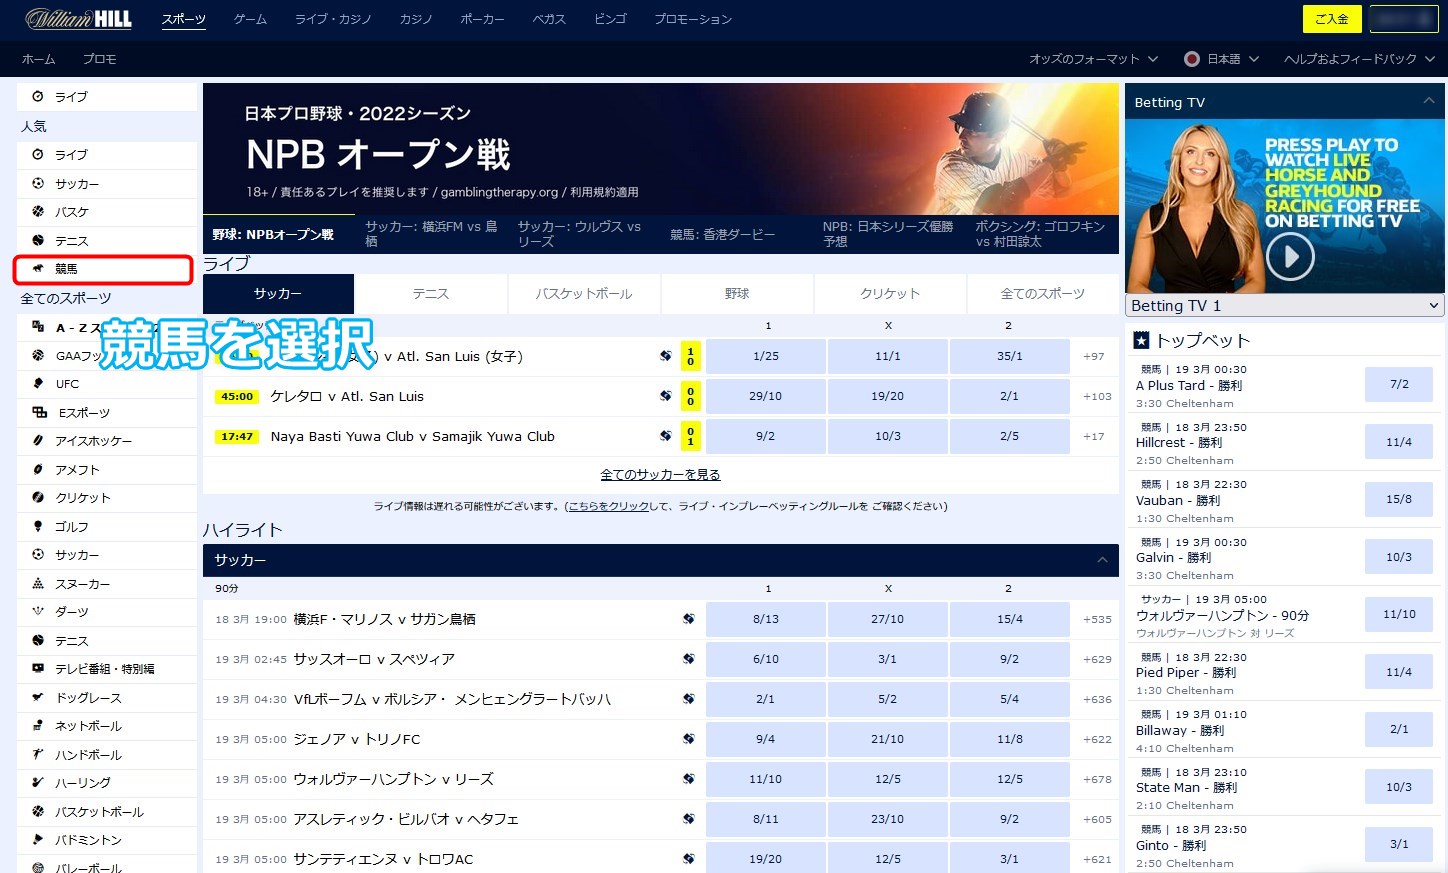This screenshot has height=873, width=1448.
Task: Open the ポーカー top menu
Action: point(482,19)
